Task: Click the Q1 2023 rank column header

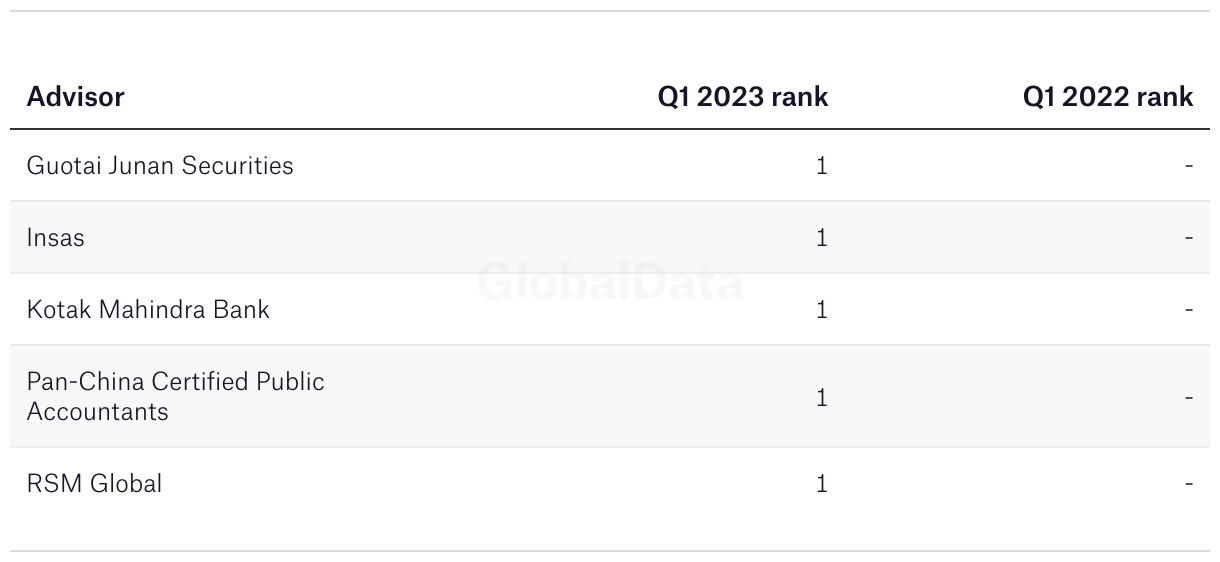Action: pos(742,97)
